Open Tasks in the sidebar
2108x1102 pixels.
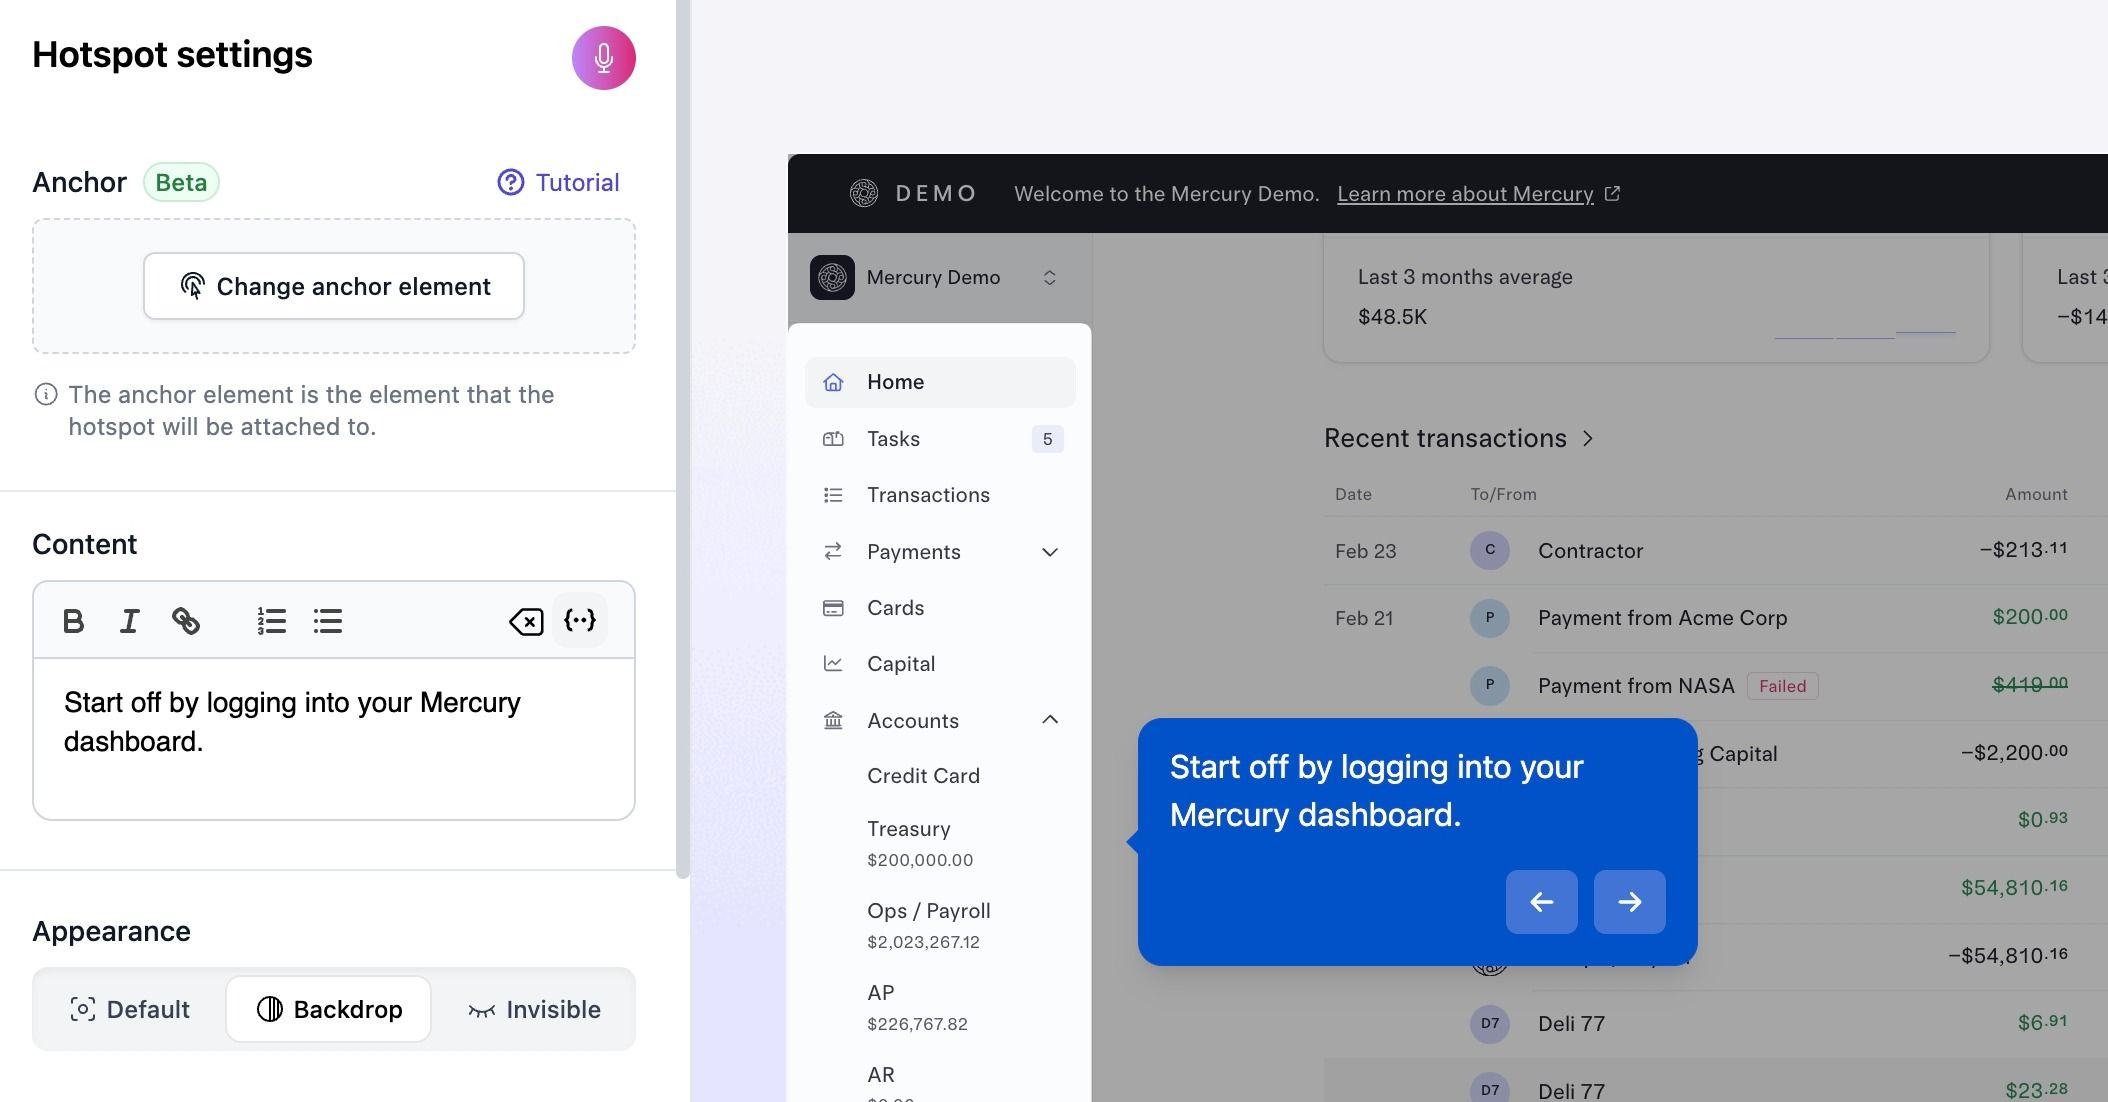click(940, 439)
